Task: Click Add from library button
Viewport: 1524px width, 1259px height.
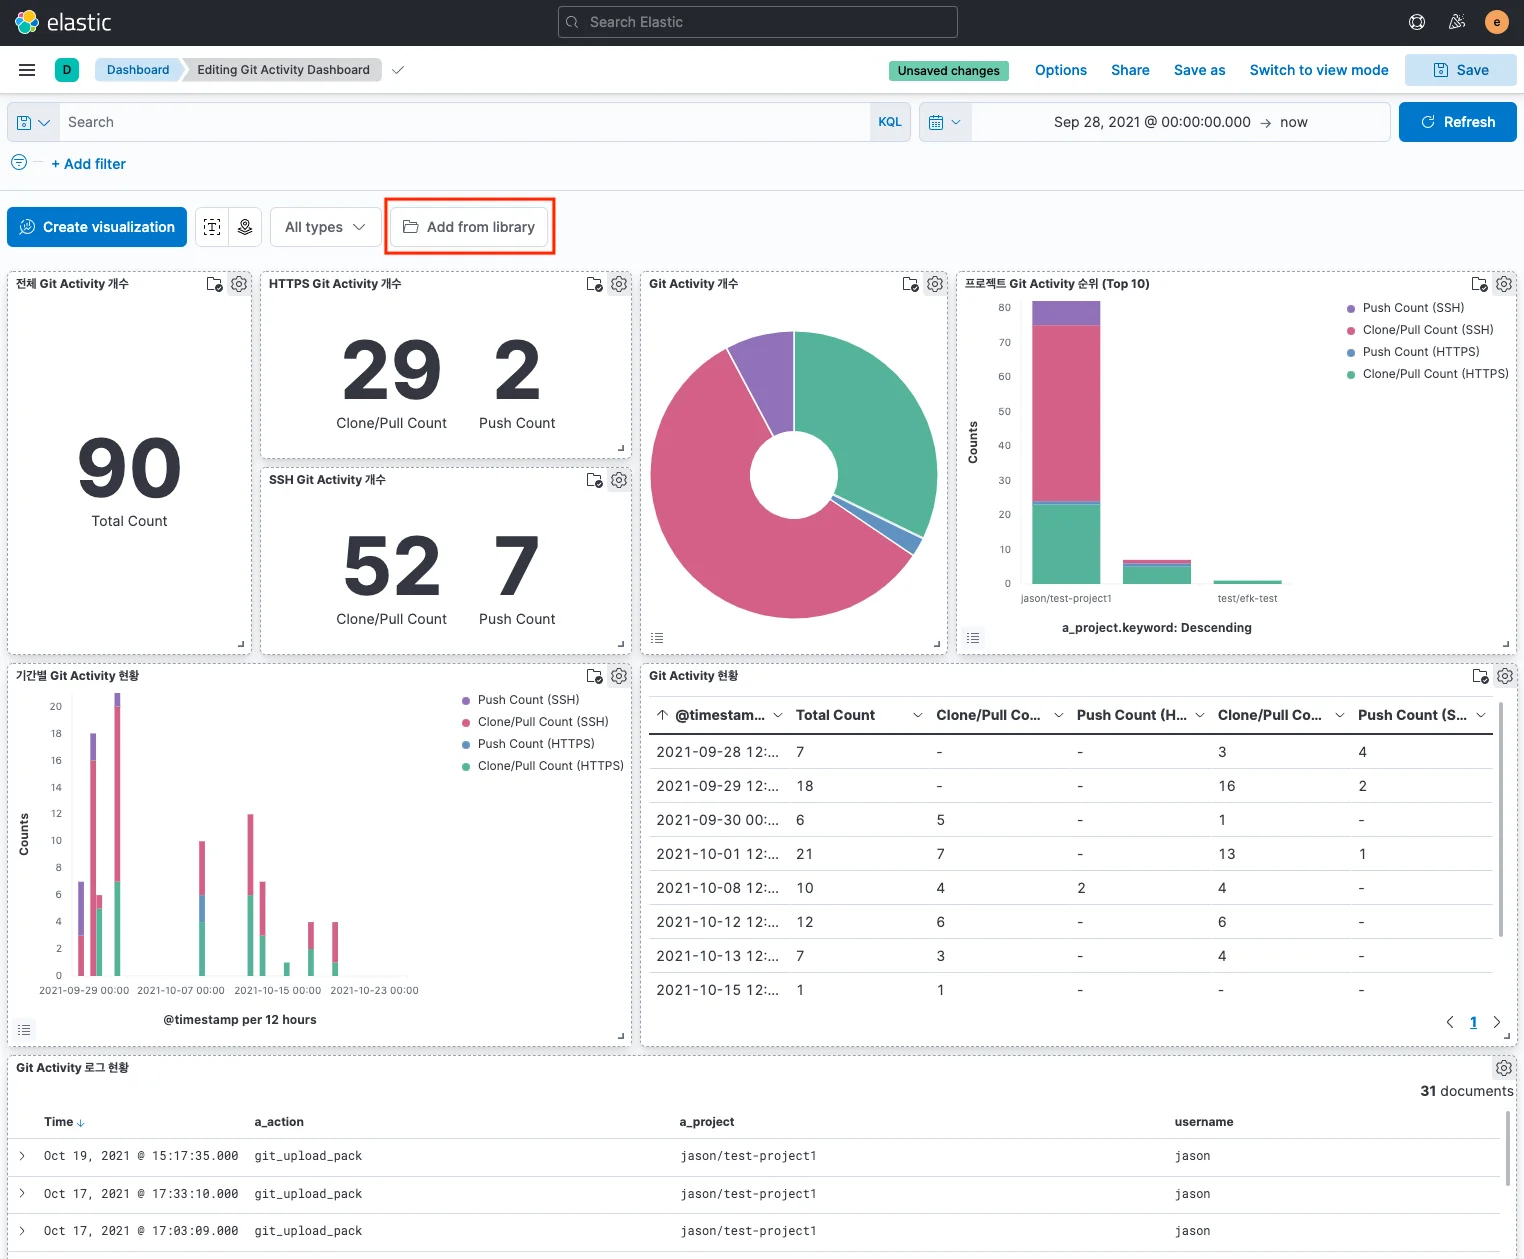Action: (x=469, y=227)
